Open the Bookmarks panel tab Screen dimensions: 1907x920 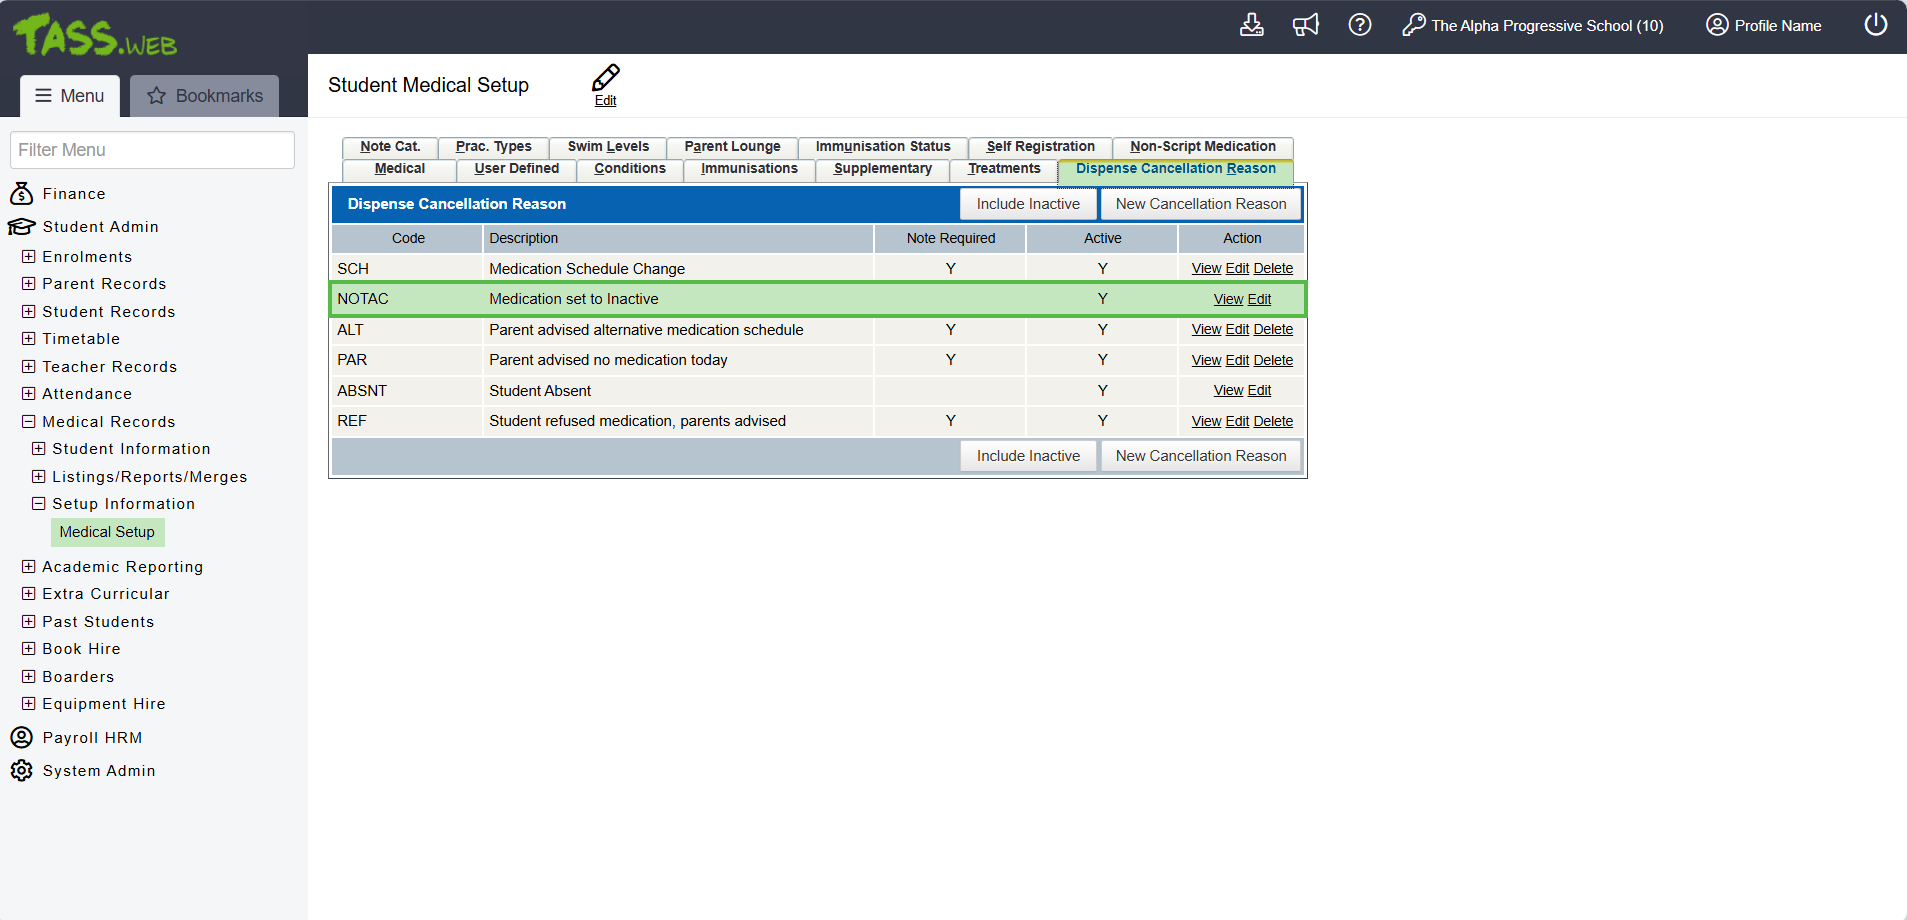pyautogui.click(x=205, y=96)
